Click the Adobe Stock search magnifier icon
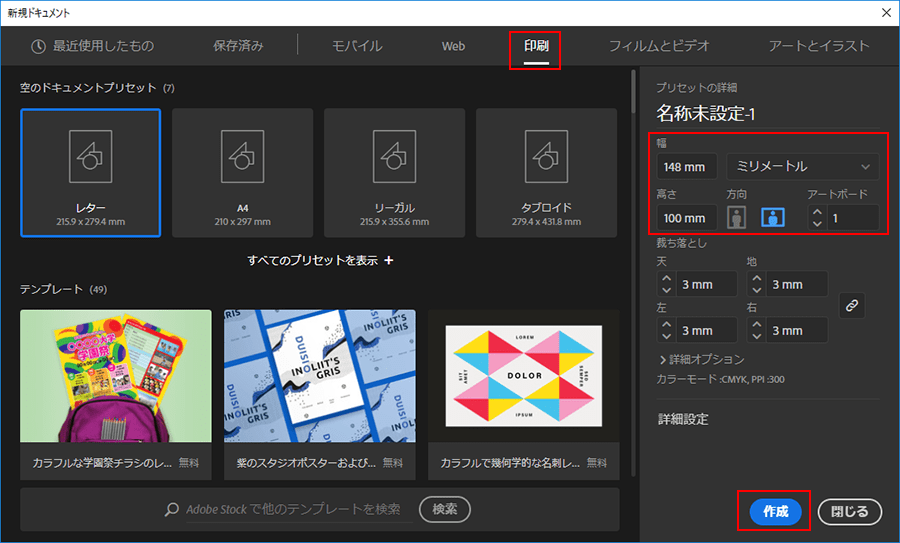The height and width of the screenshot is (543, 900). tap(172, 510)
